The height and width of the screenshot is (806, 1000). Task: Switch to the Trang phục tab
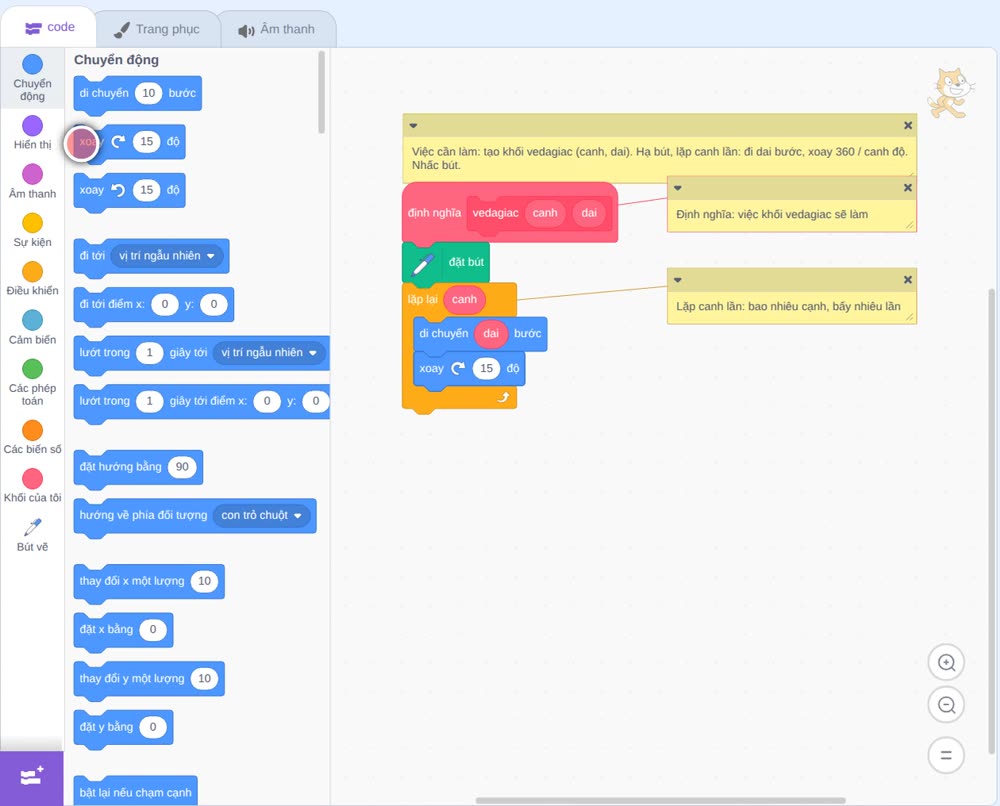157,29
